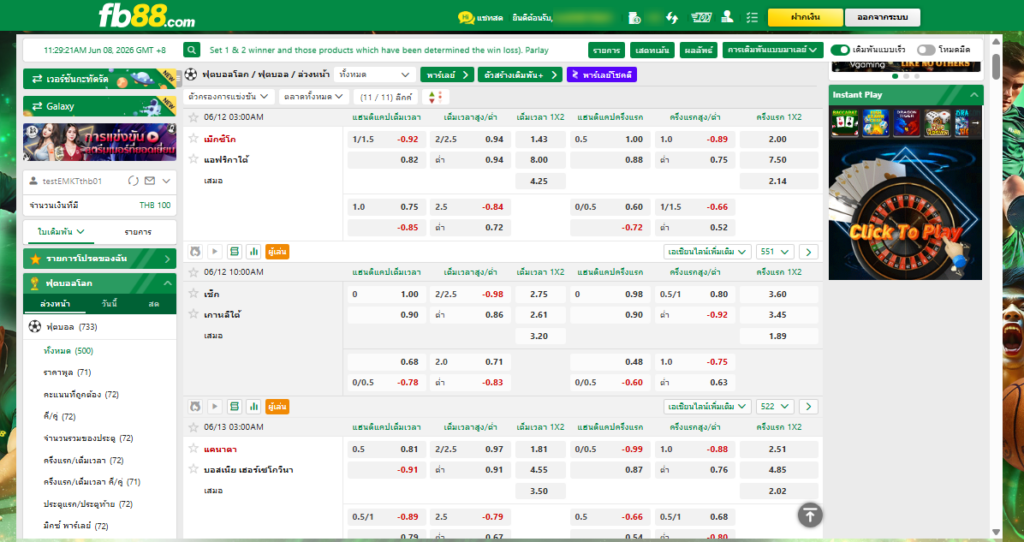The width and height of the screenshot is (1024, 542).
Task: Click the green รายการ button in top bar
Action: point(607,50)
